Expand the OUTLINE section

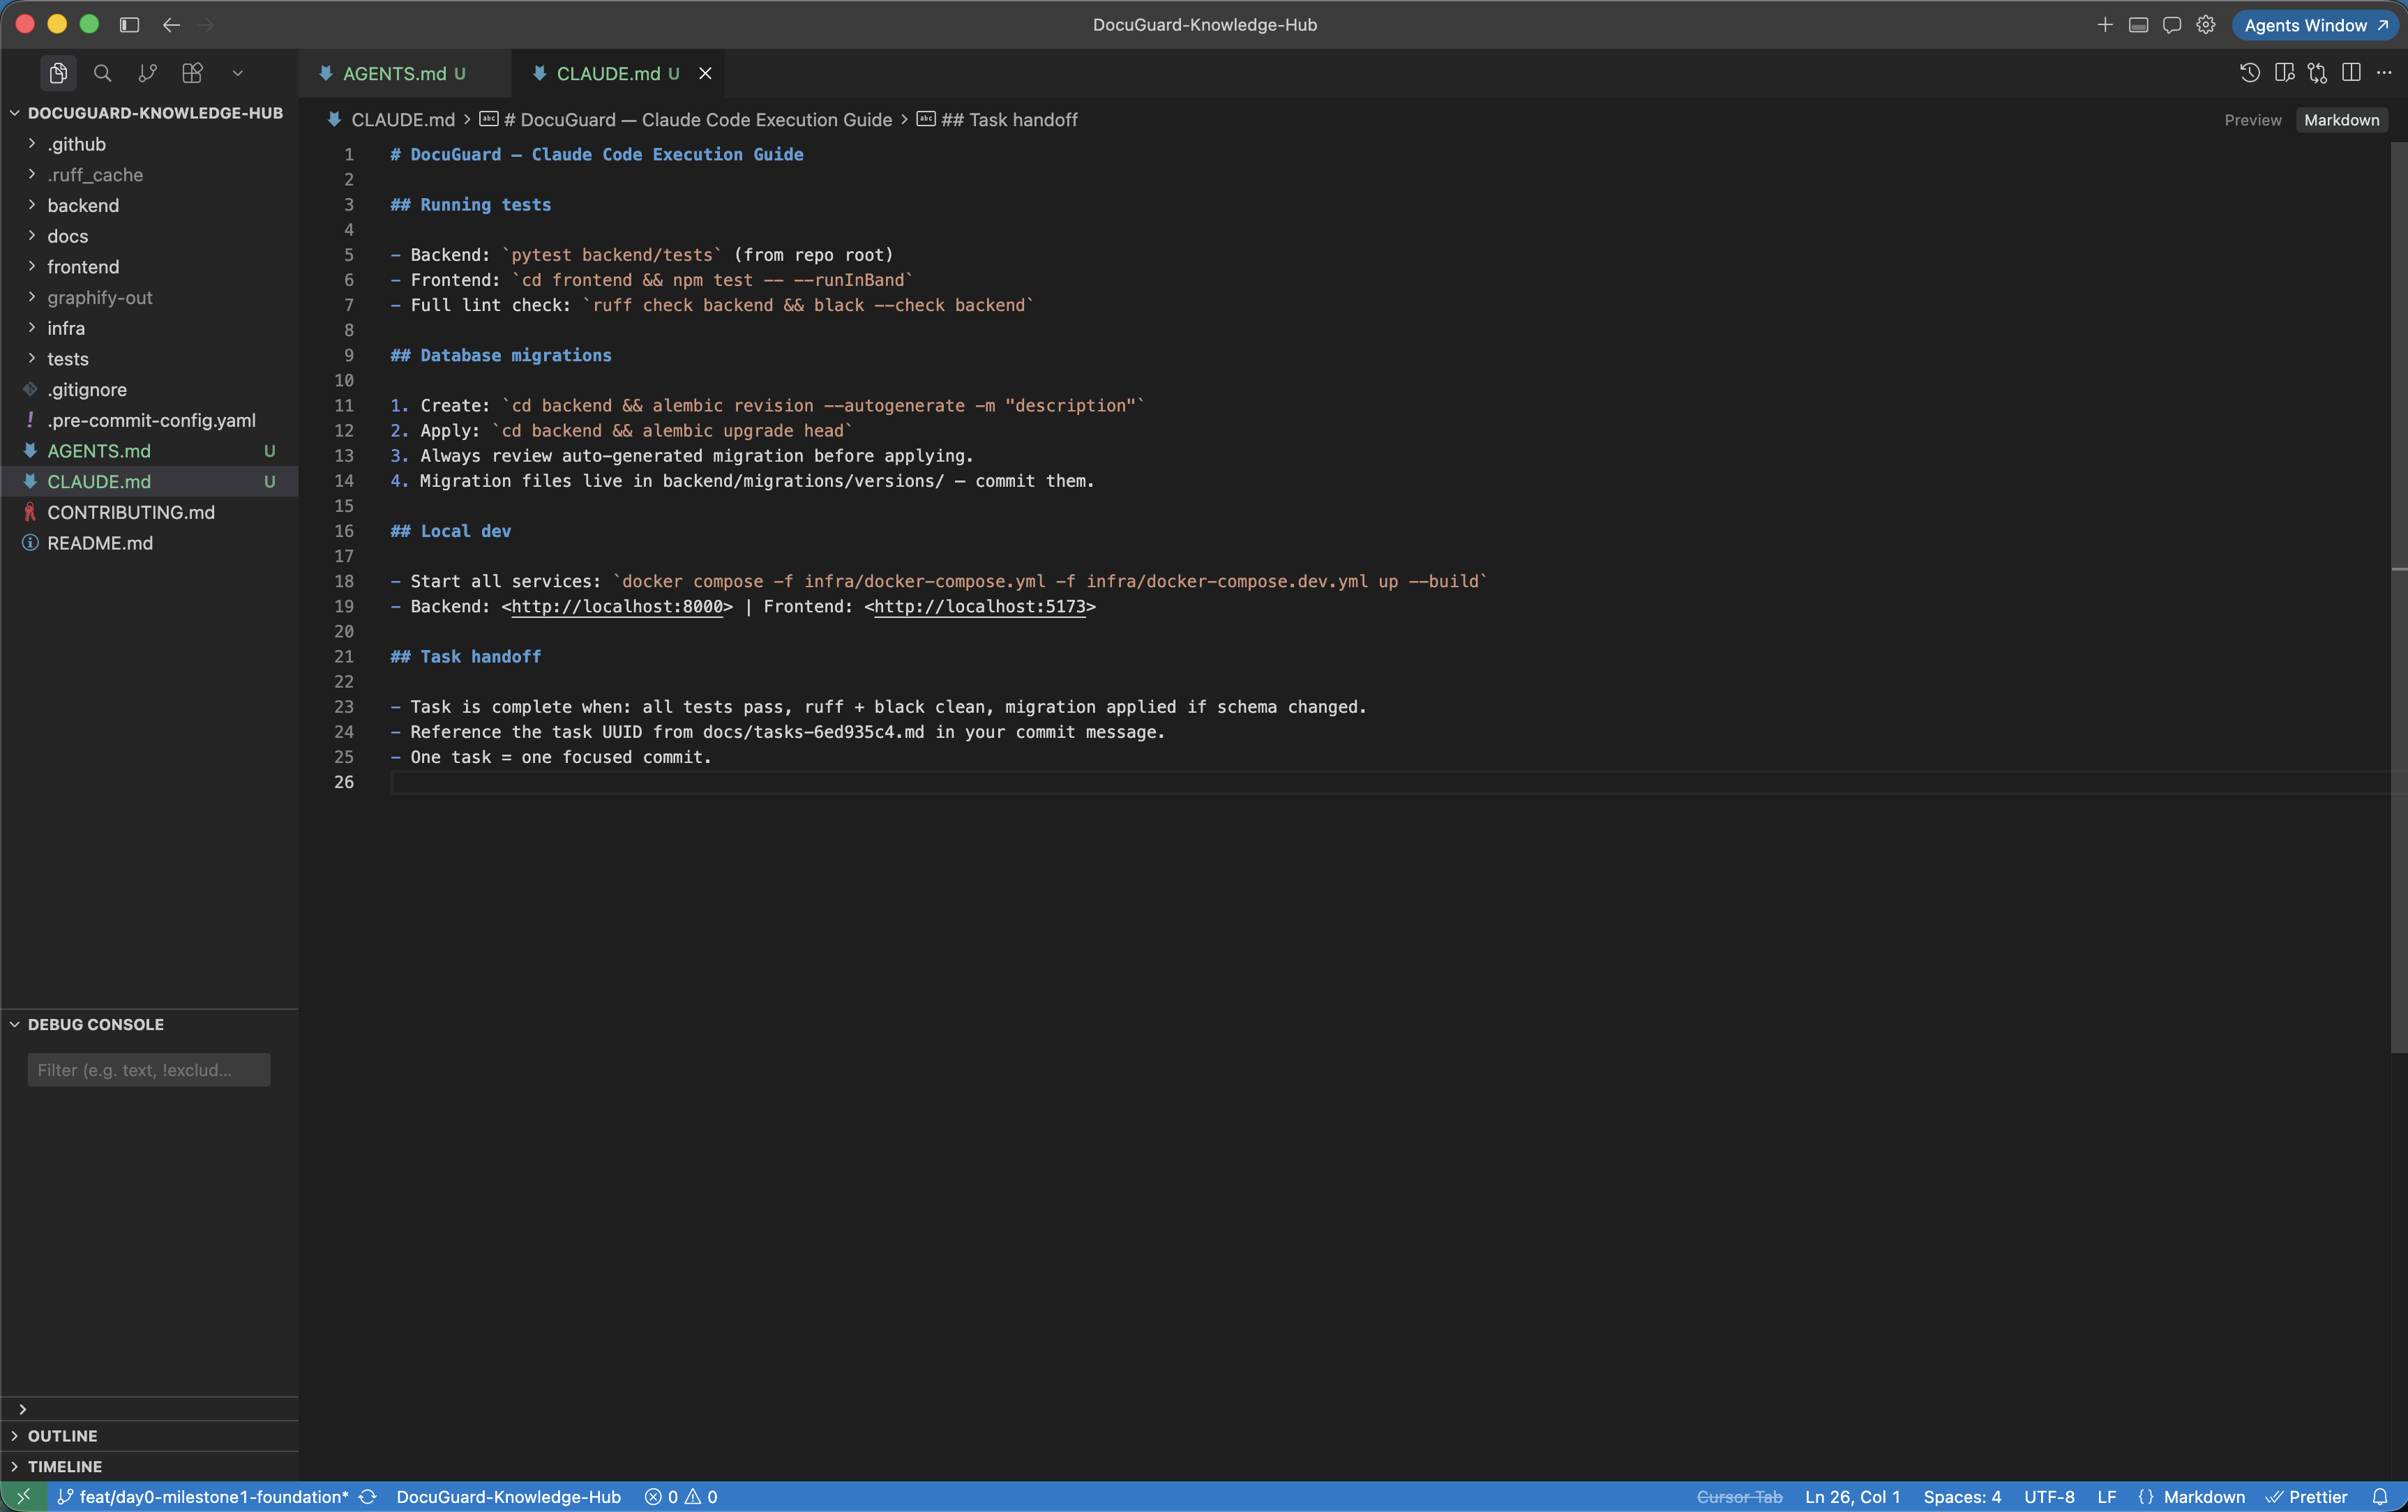149,1436
